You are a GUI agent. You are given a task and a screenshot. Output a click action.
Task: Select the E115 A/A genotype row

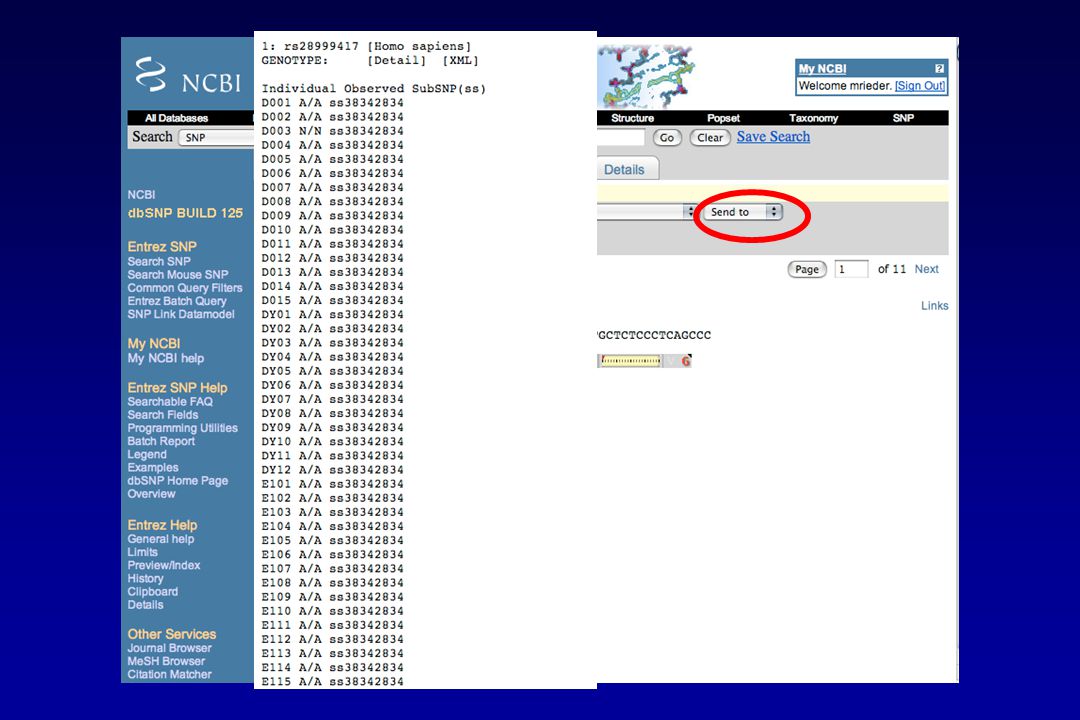(x=333, y=682)
